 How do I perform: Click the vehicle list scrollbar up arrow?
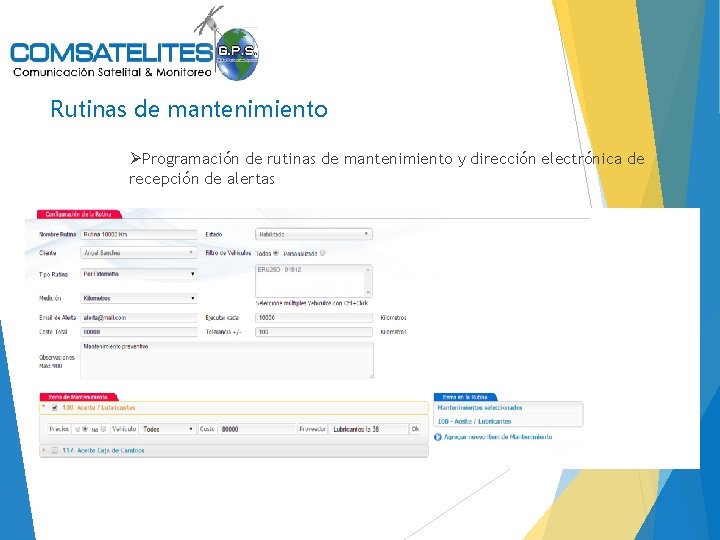[368, 270]
